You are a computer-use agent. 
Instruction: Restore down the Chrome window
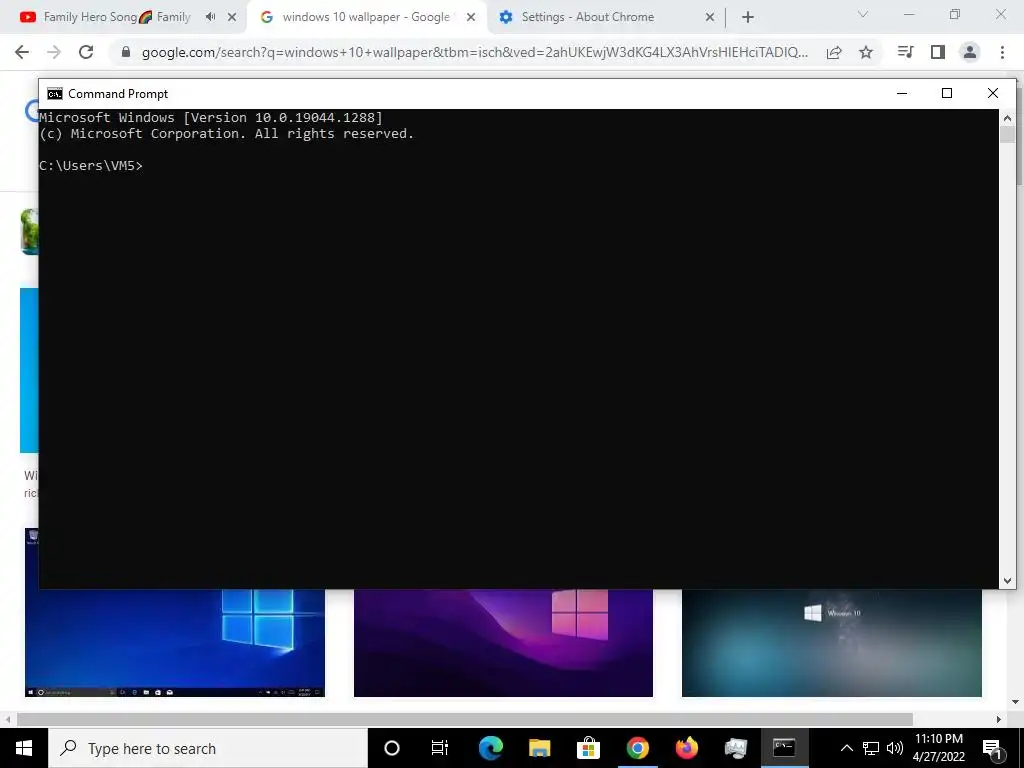(955, 14)
